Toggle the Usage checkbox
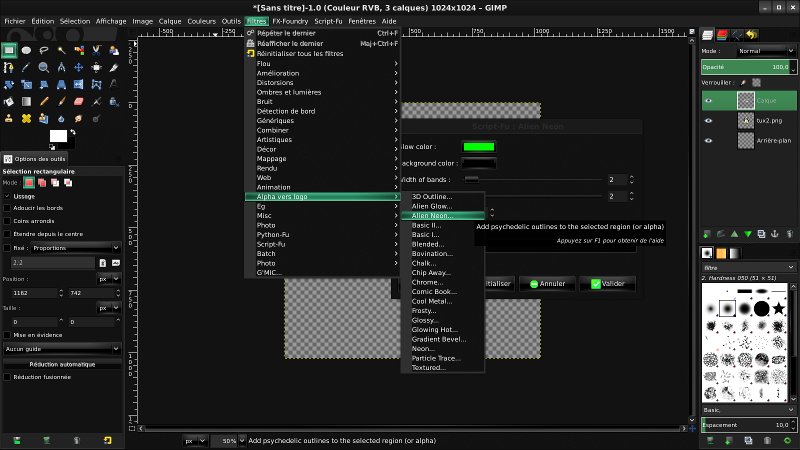The width and height of the screenshot is (800, 450). tap(7, 196)
